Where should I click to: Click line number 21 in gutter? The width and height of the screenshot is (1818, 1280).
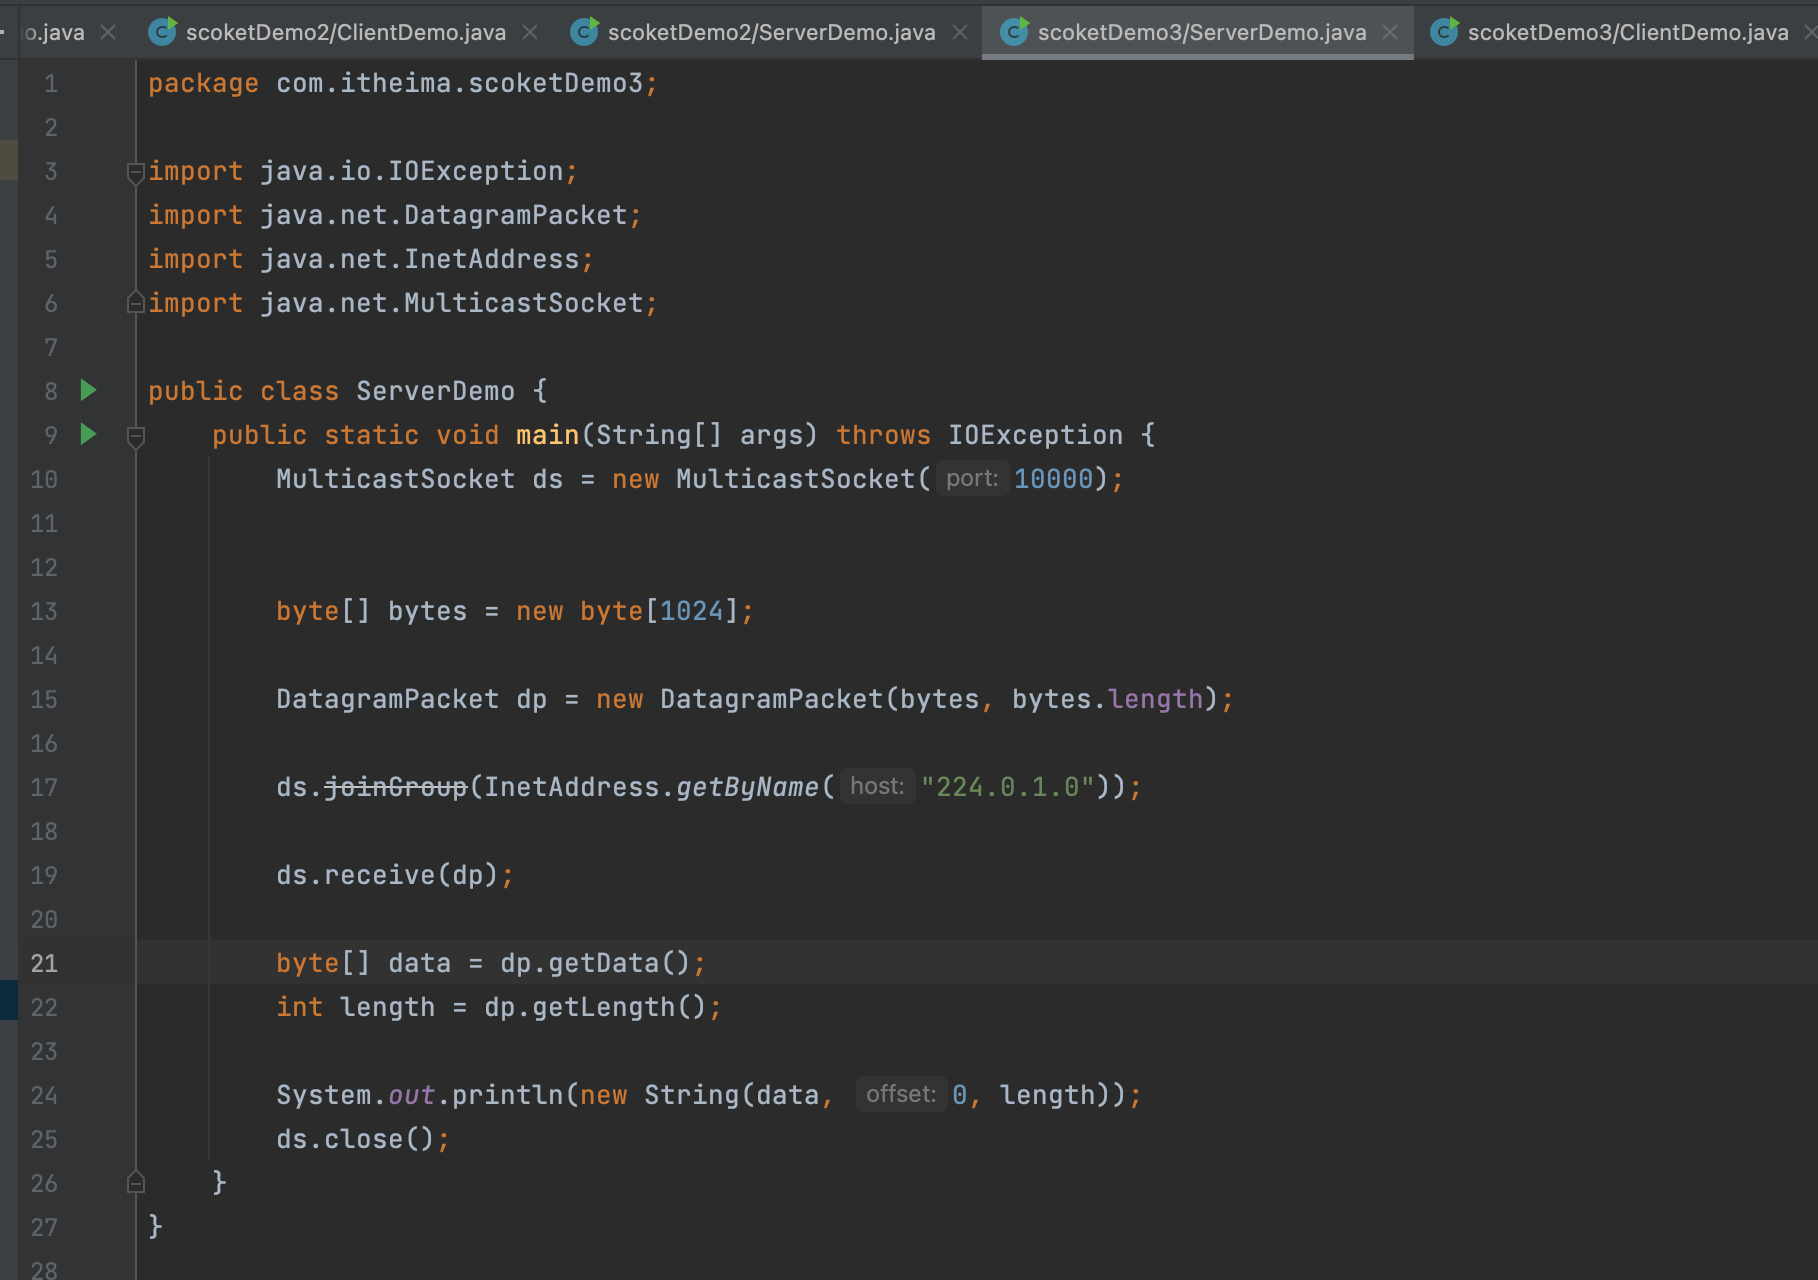pyautogui.click(x=44, y=963)
